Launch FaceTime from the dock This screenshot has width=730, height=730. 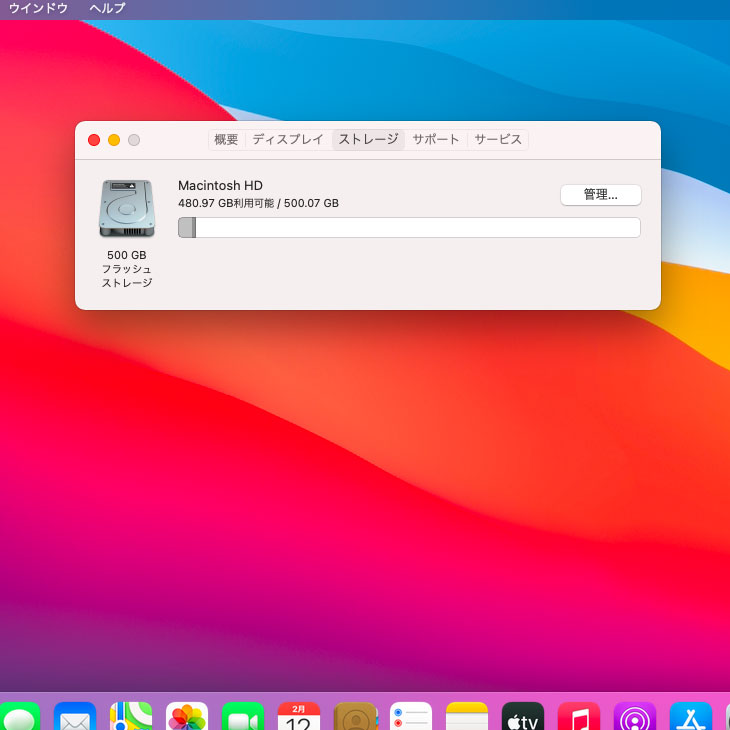tap(243, 717)
